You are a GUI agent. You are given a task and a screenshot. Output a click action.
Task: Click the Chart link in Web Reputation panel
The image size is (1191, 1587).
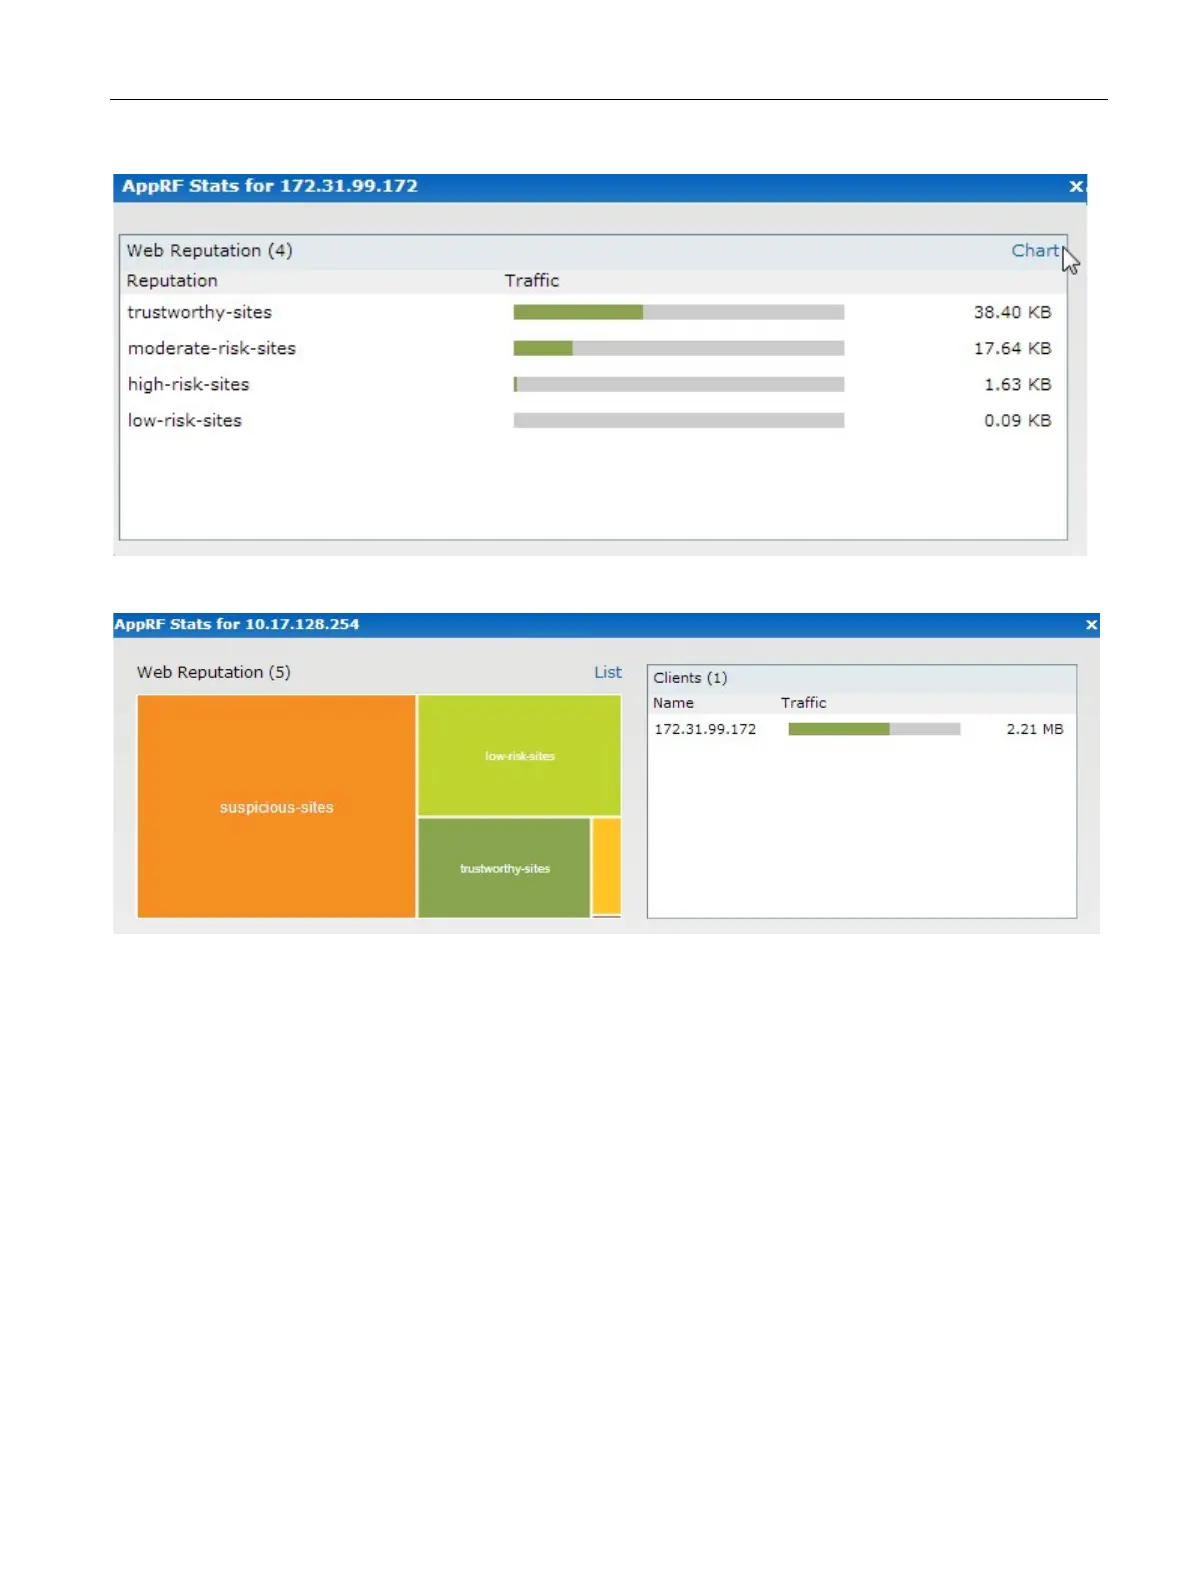[1034, 251]
